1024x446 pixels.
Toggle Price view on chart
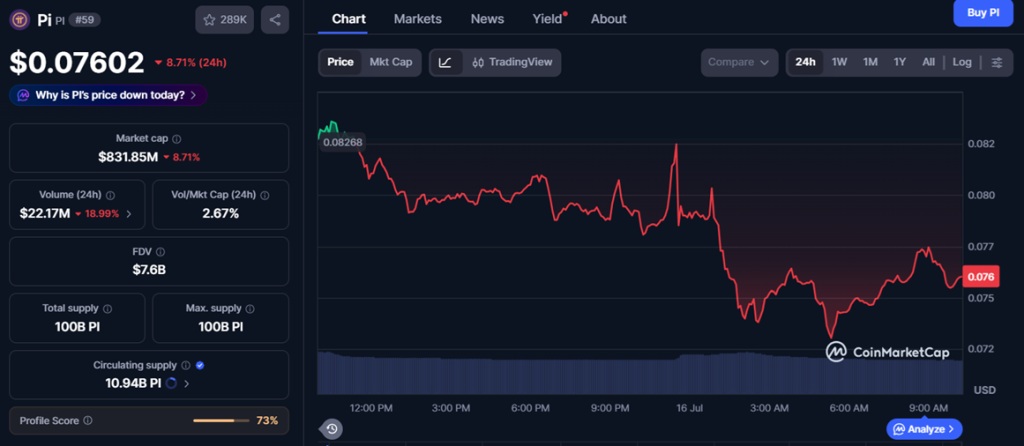(x=340, y=63)
